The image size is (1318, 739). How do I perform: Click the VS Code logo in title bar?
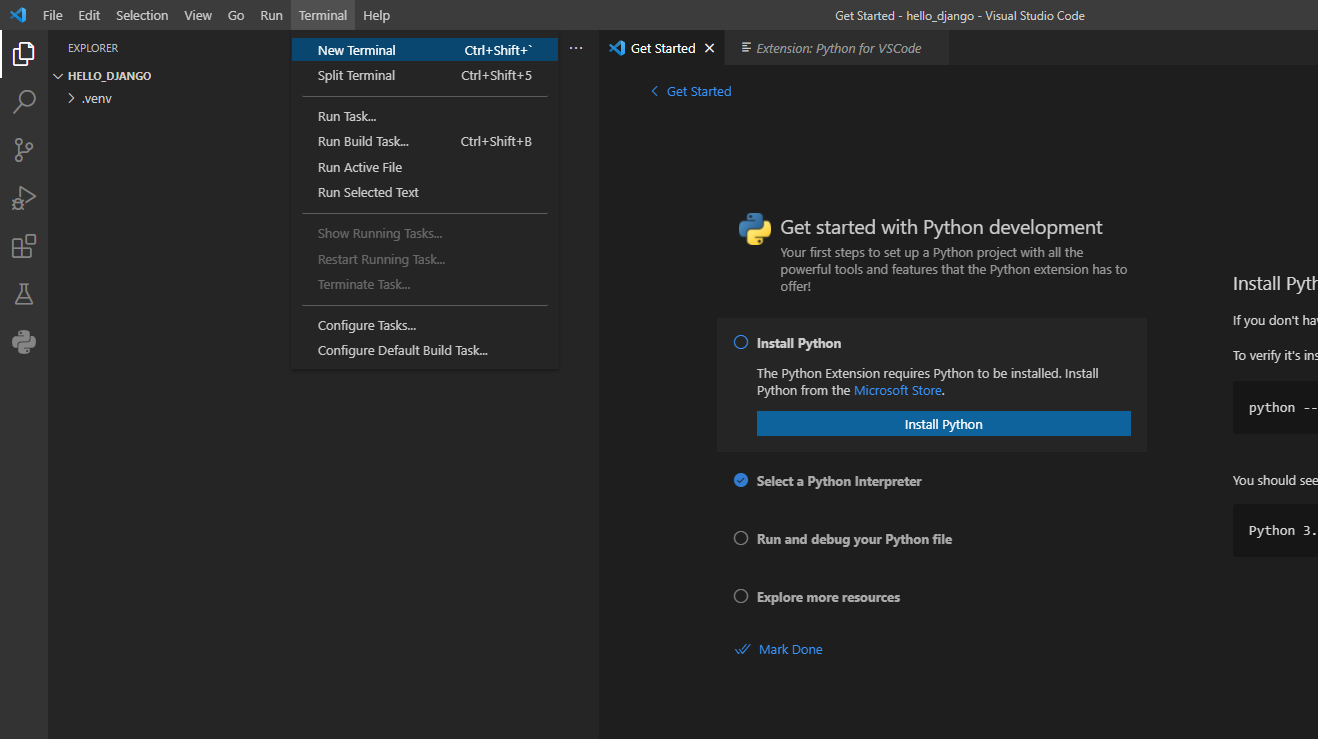(17, 15)
